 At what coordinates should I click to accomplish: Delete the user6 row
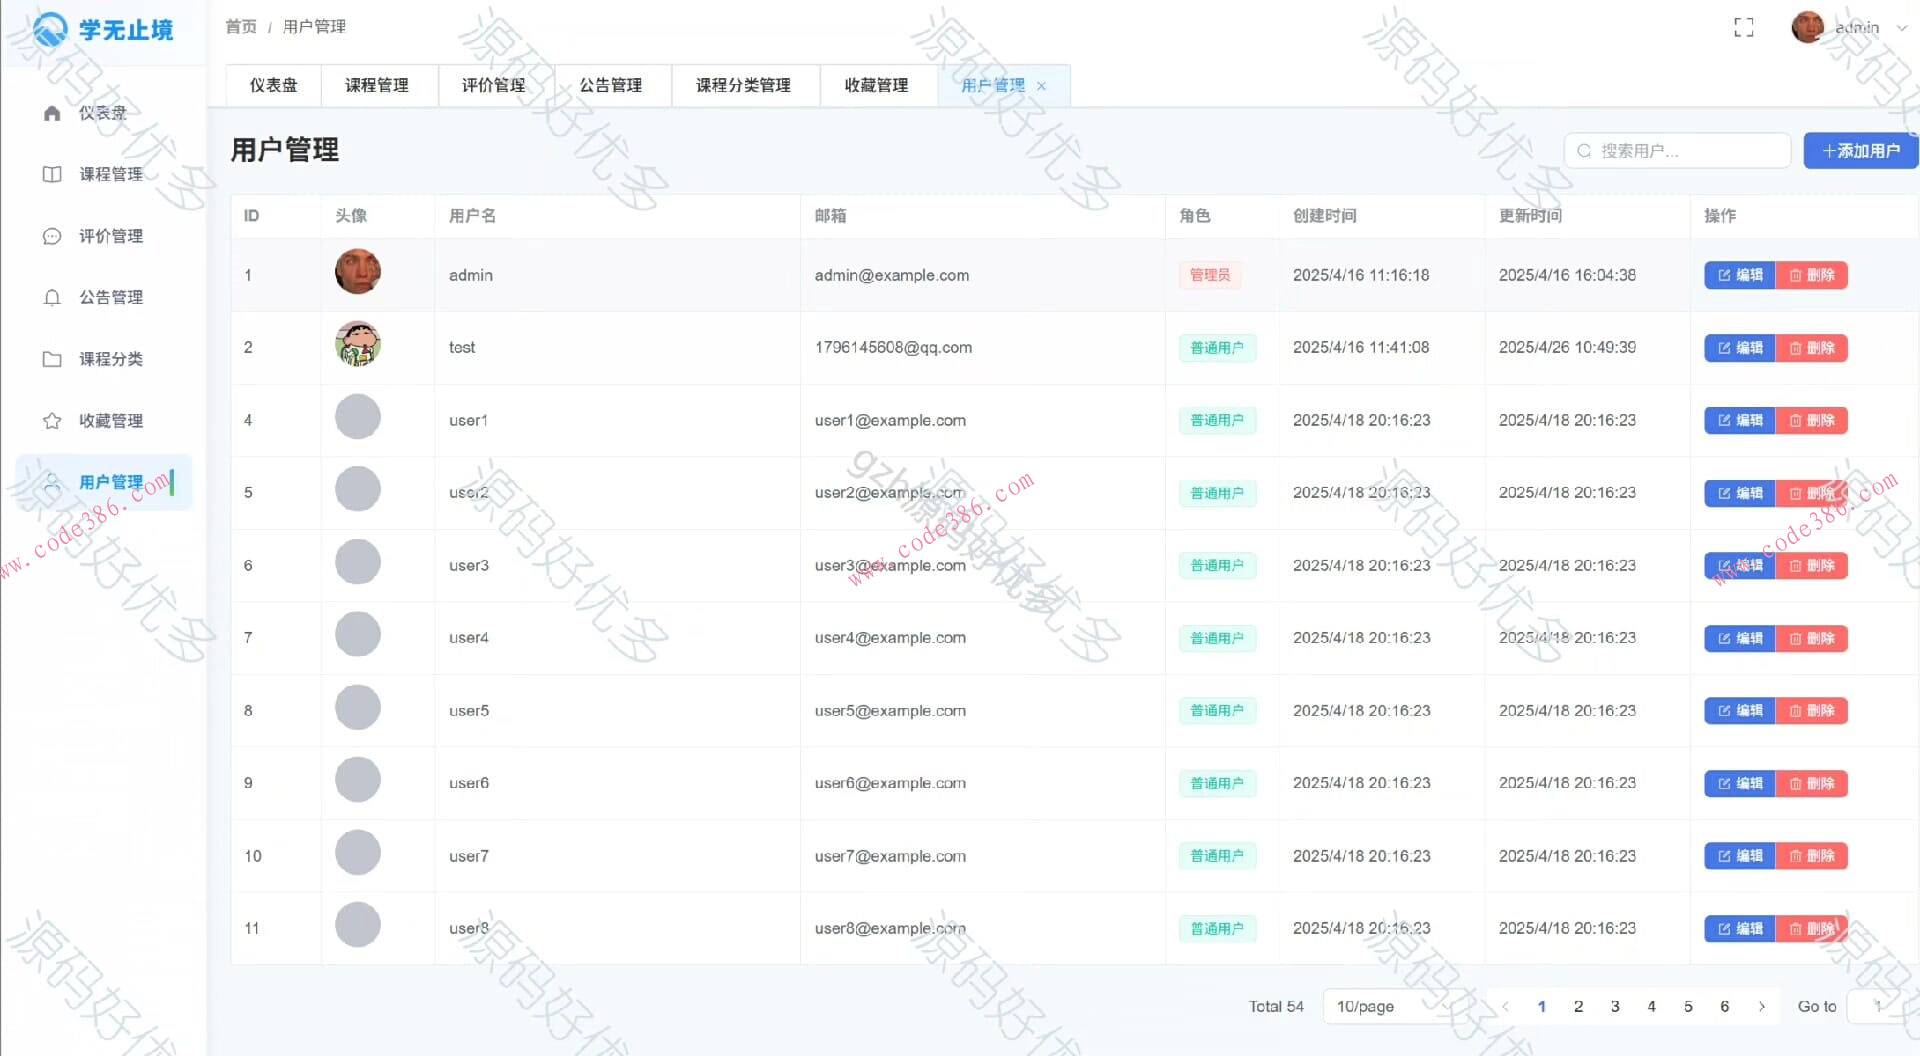pyautogui.click(x=1812, y=783)
